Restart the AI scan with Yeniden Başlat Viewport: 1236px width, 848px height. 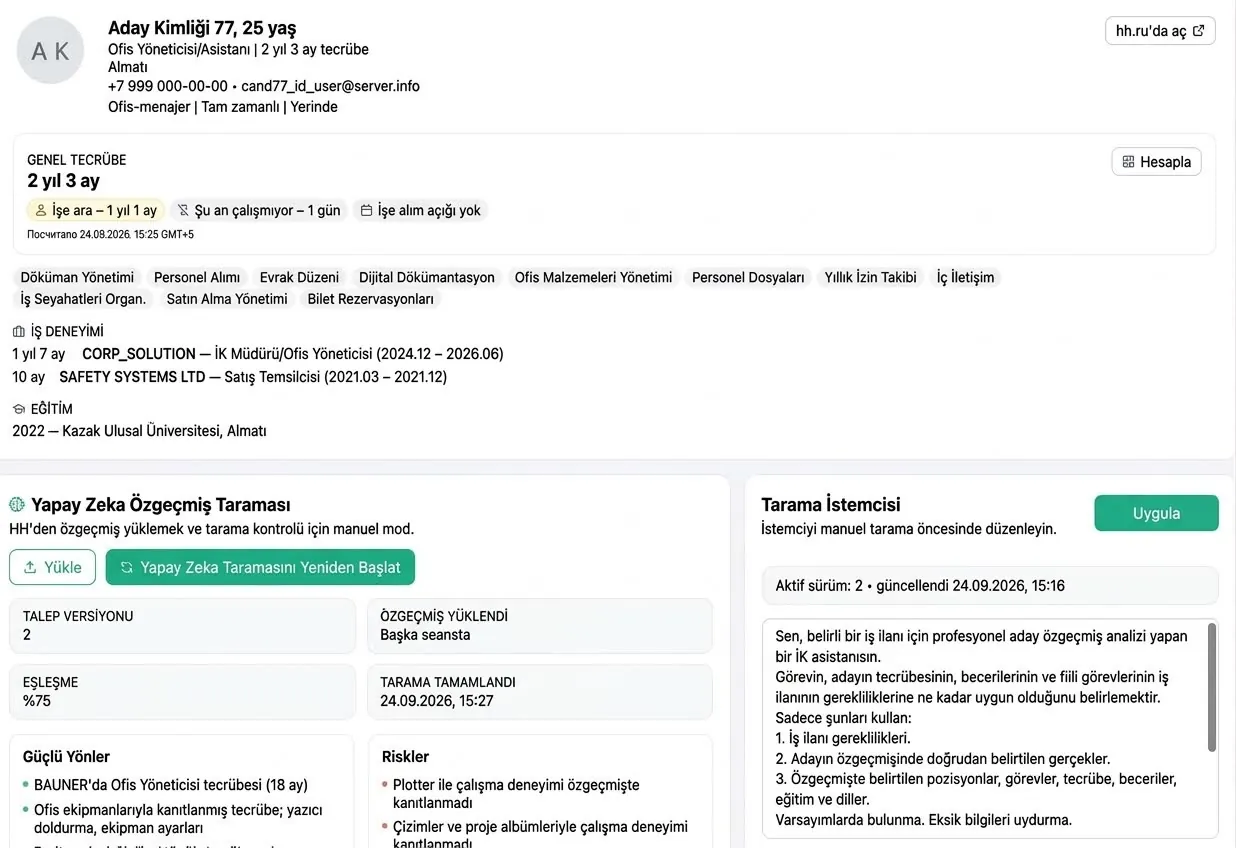click(x=260, y=567)
